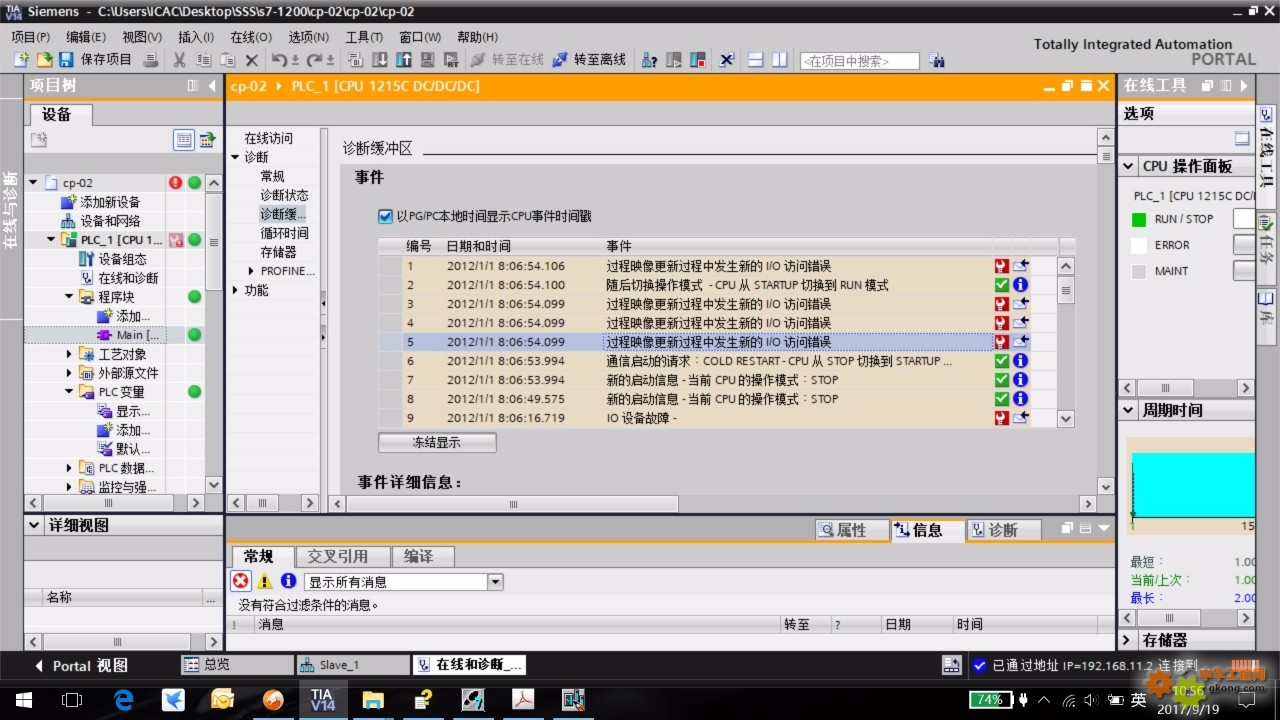Collapse the cp-02 project node

click(34, 183)
